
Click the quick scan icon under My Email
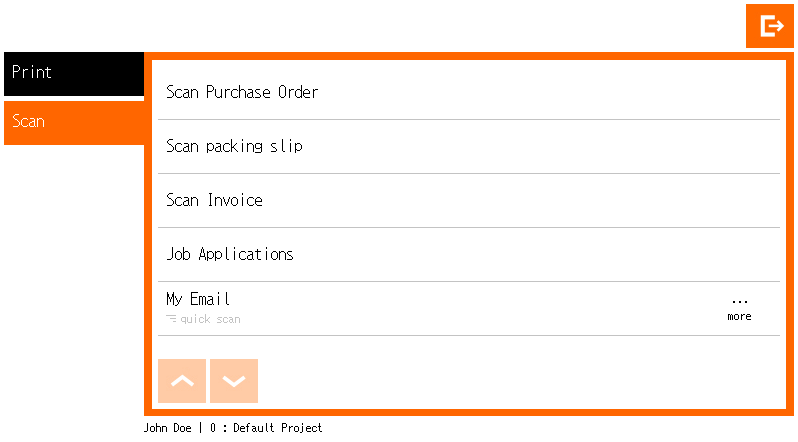point(171,319)
